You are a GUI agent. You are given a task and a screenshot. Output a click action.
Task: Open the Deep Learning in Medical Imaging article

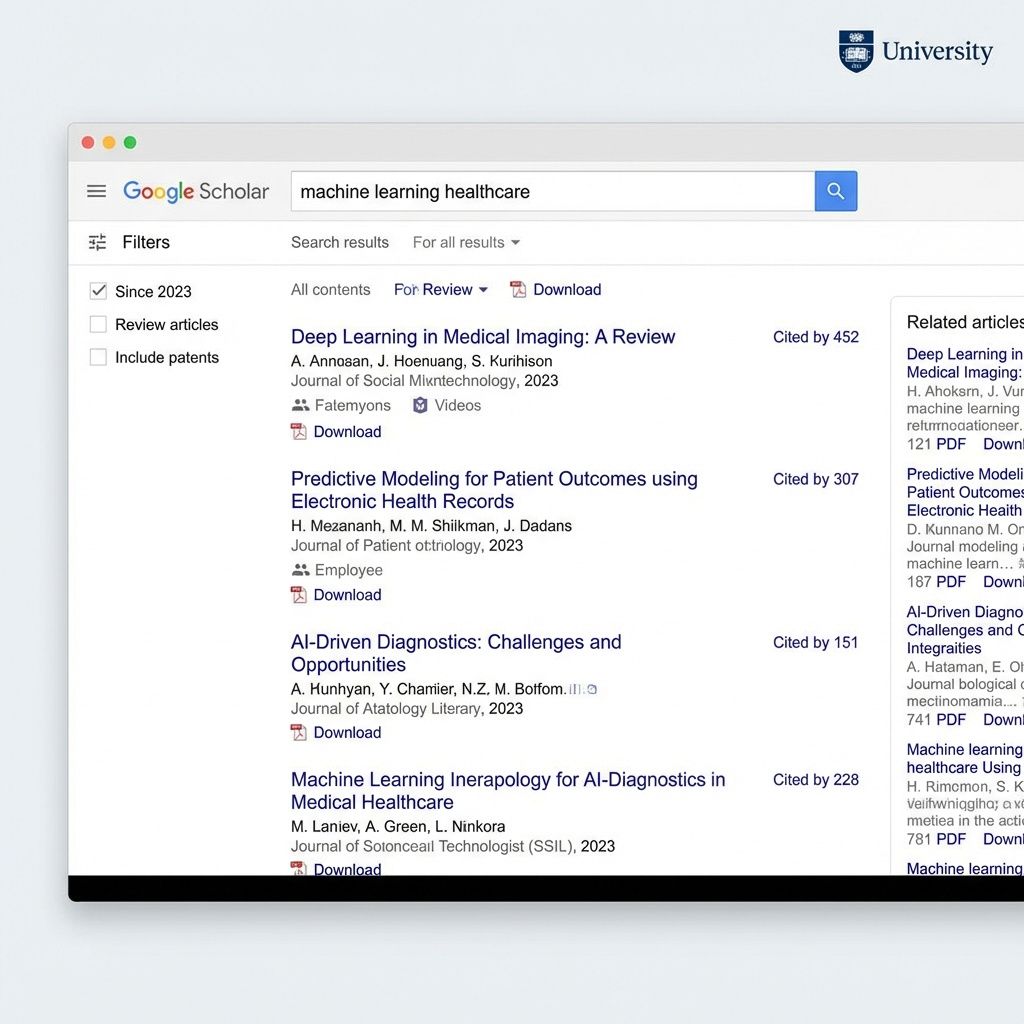[483, 337]
